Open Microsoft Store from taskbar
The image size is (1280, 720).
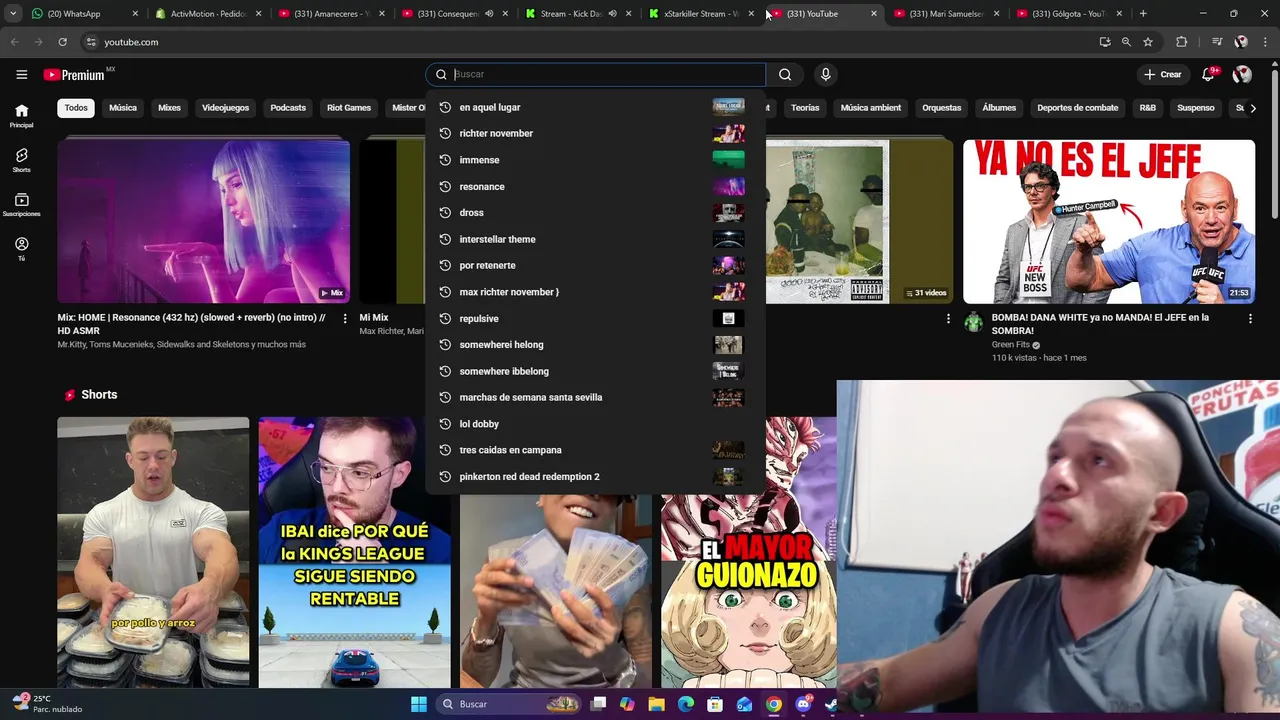[715, 704]
